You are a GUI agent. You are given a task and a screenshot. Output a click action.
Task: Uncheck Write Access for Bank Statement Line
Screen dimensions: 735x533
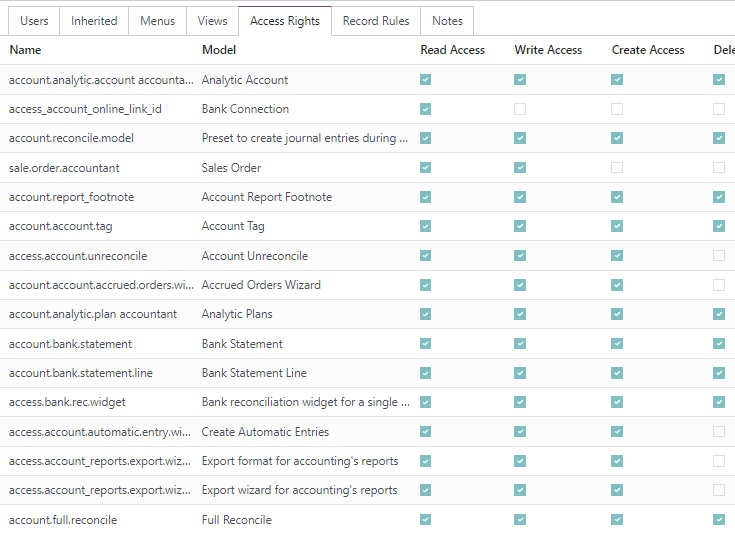tap(520, 373)
